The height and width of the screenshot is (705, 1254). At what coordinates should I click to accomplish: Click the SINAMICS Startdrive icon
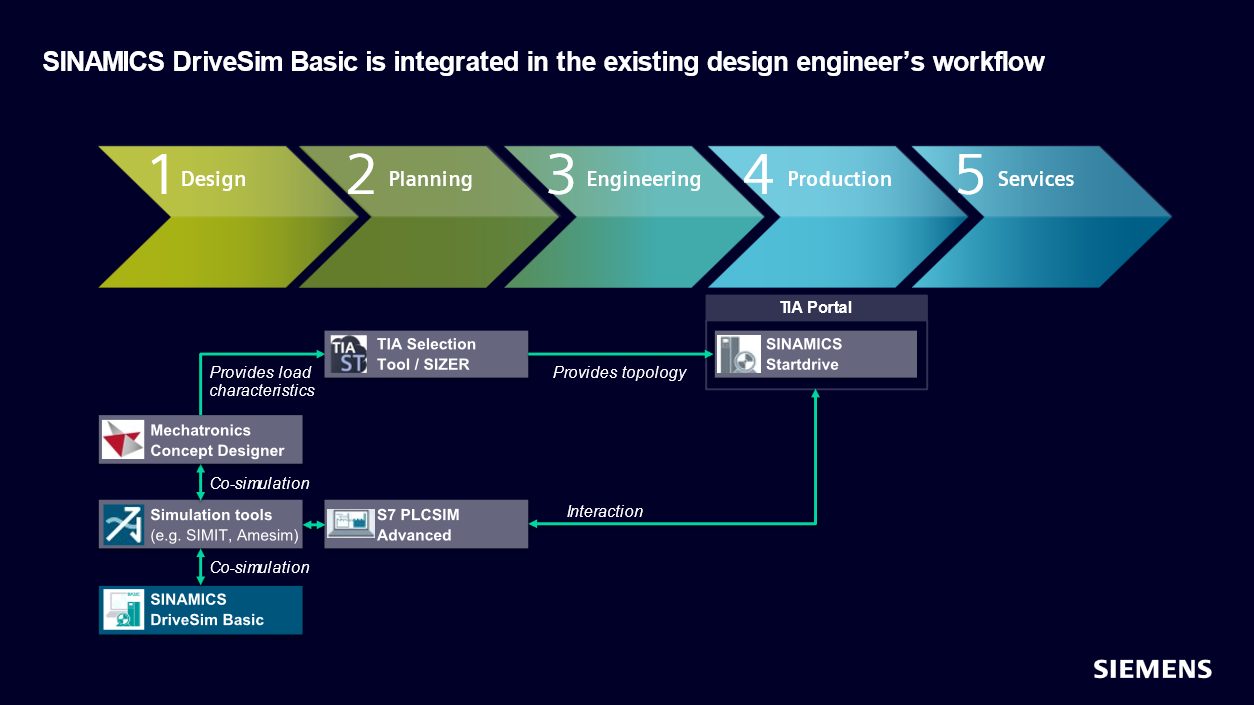738,354
